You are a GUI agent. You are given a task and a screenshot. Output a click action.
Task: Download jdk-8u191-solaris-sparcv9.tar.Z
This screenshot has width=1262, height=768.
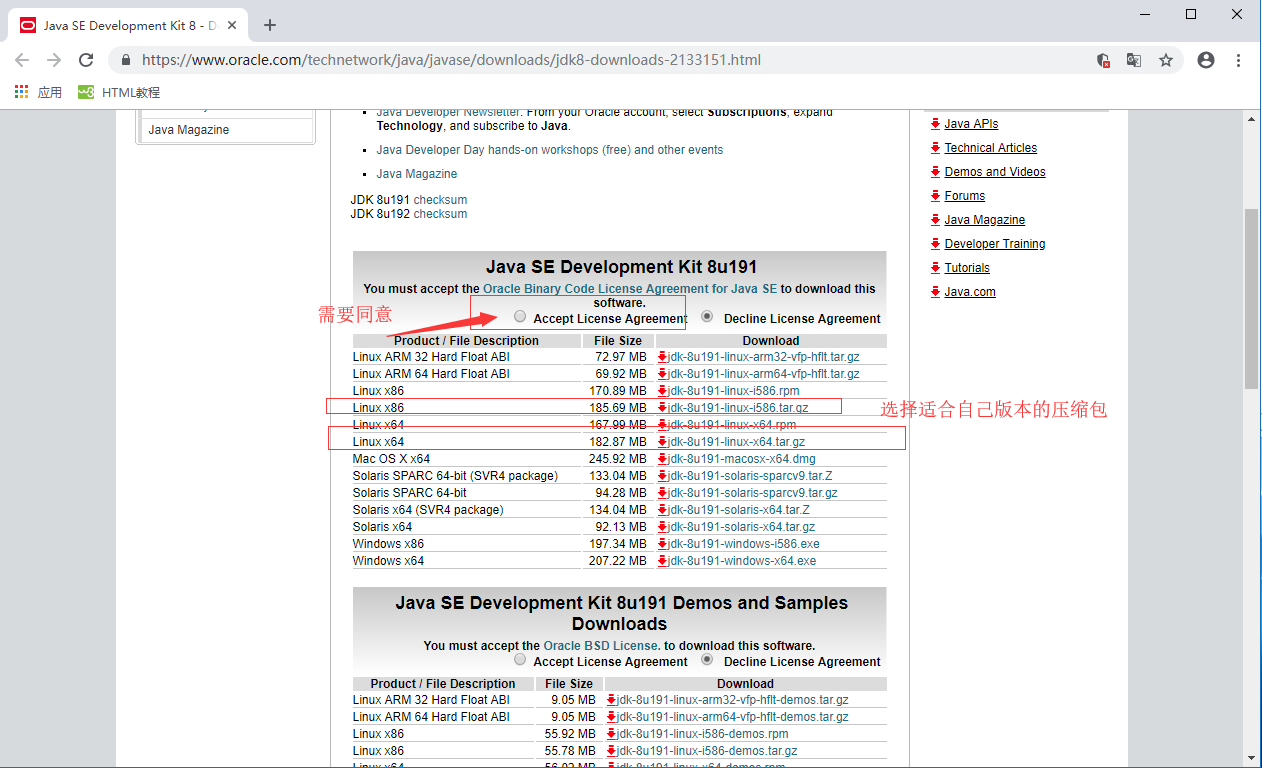pyautogui.click(x=750, y=476)
